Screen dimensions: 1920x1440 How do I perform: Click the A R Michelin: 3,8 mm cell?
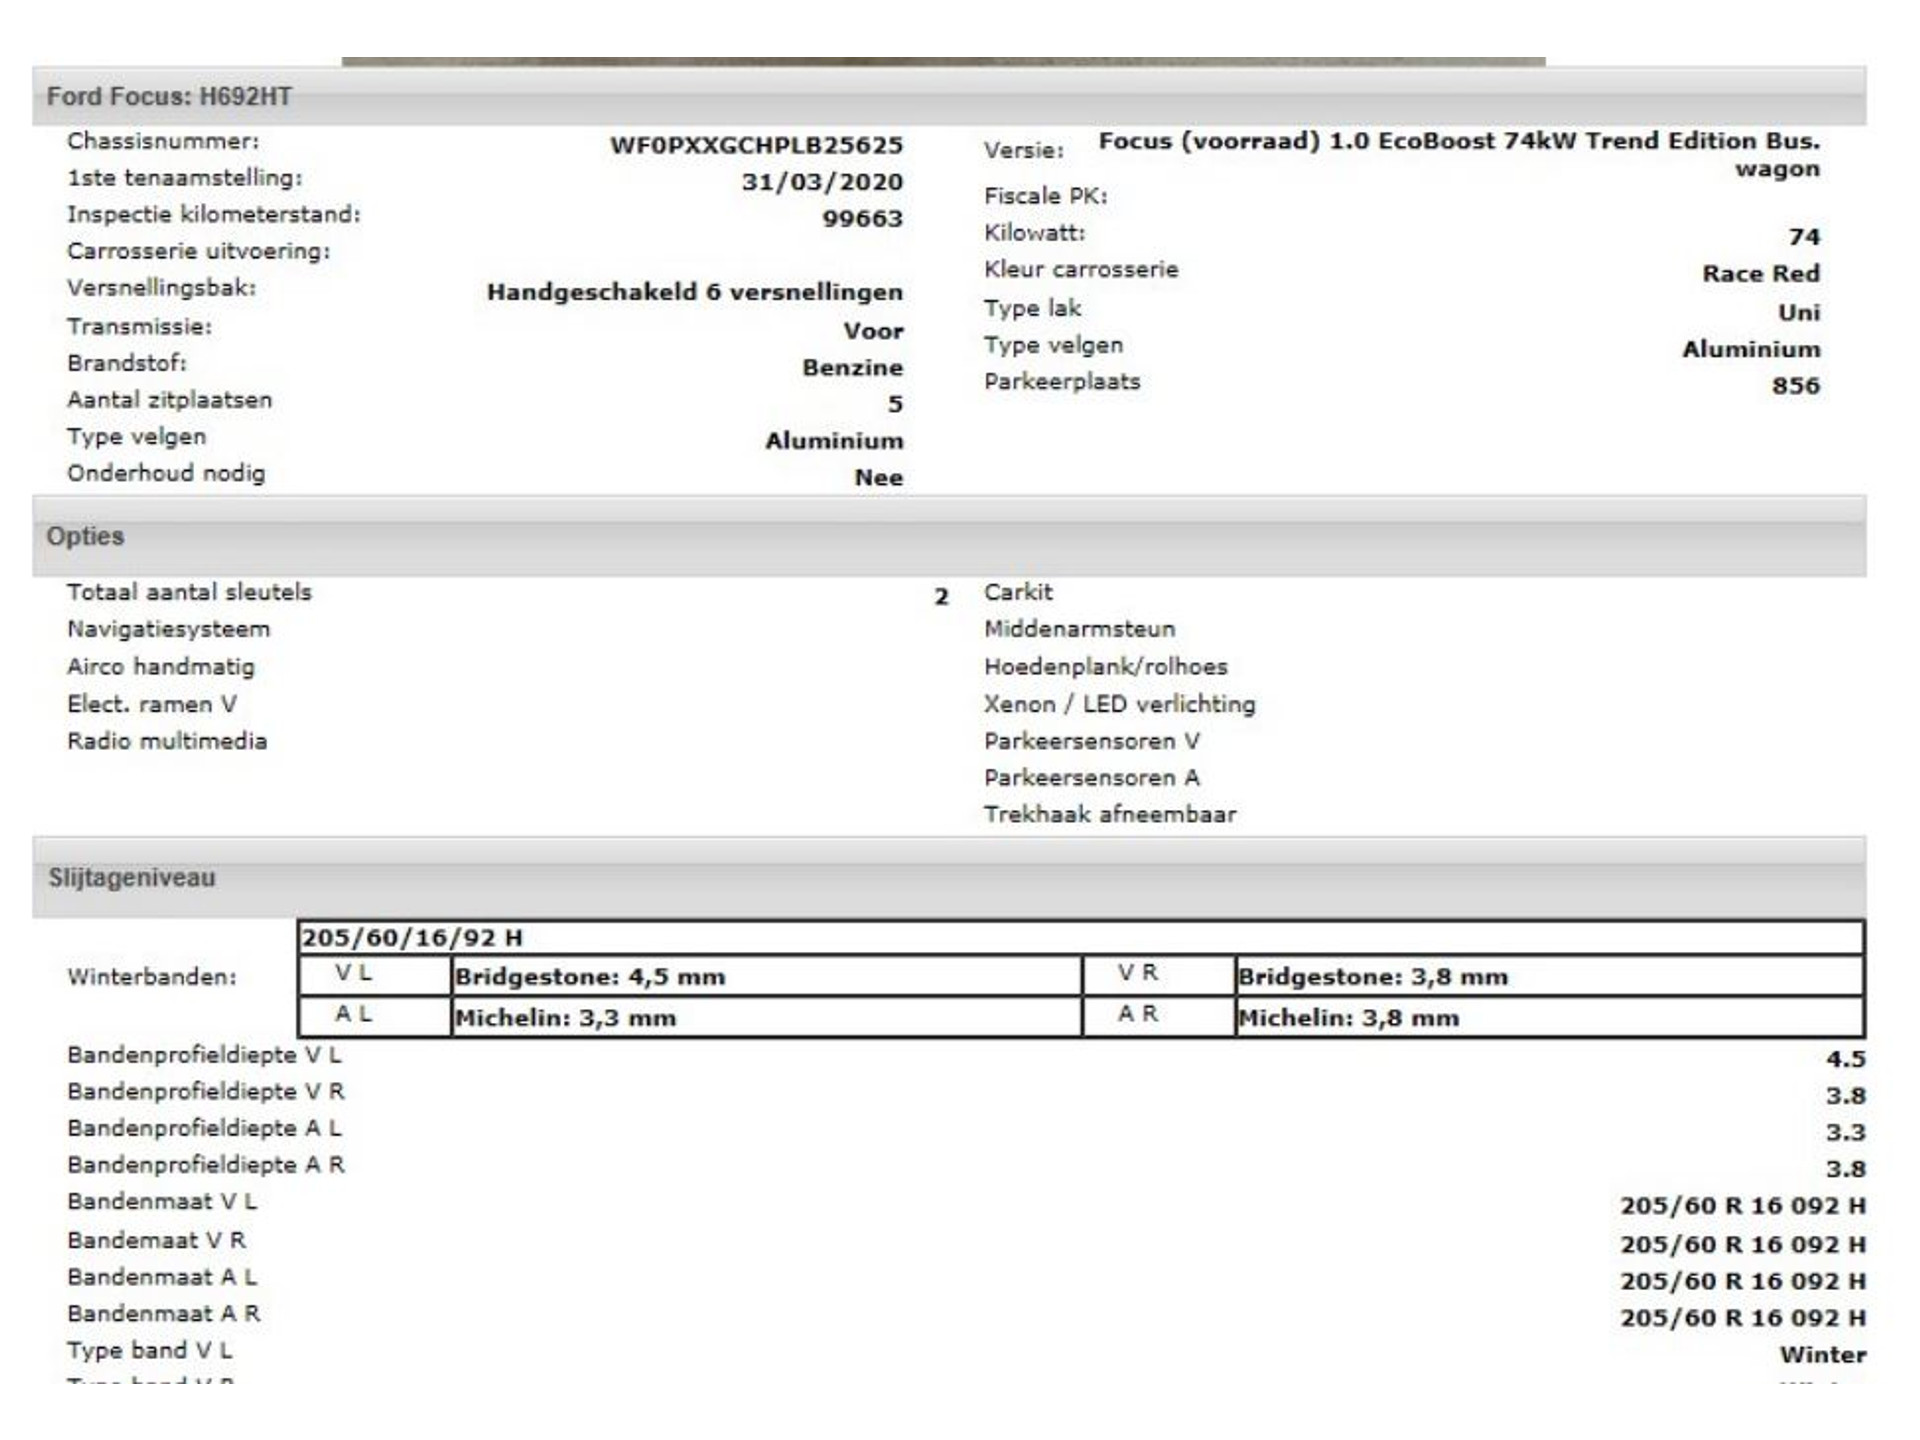[x=1549, y=1017]
